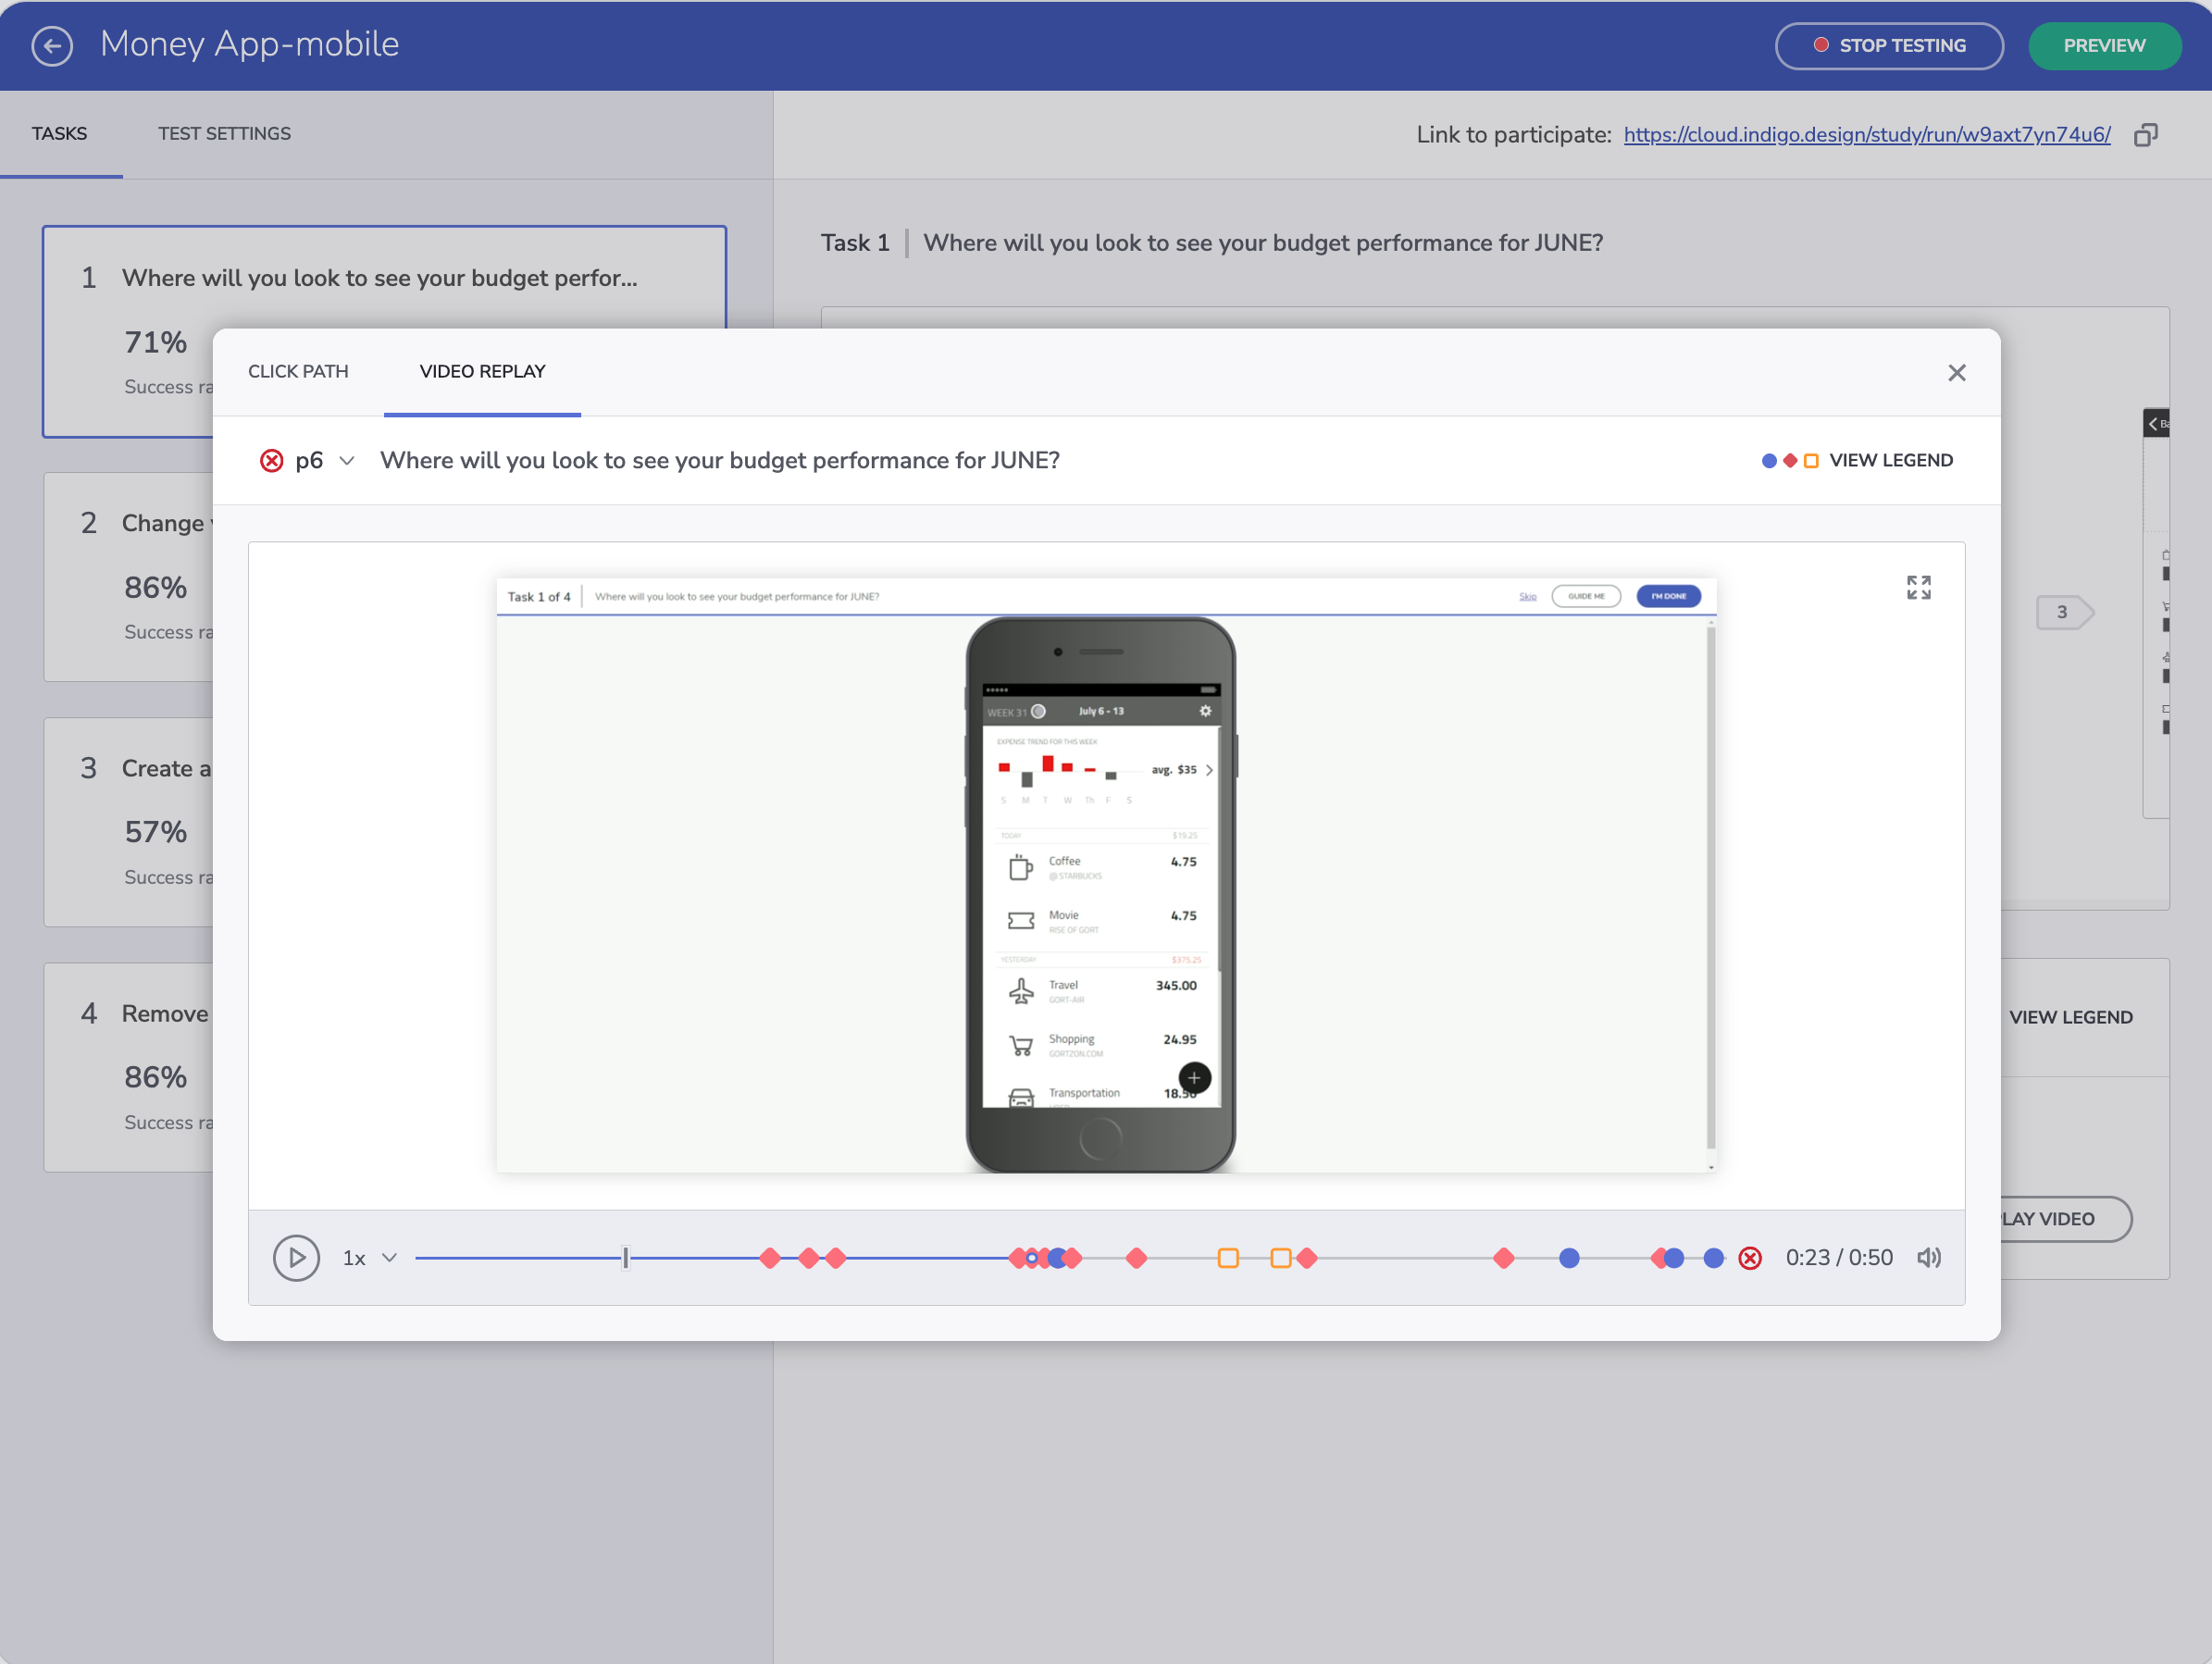2212x1664 pixels.
Task: Click View Legend in the replay dialog
Action: point(1857,461)
